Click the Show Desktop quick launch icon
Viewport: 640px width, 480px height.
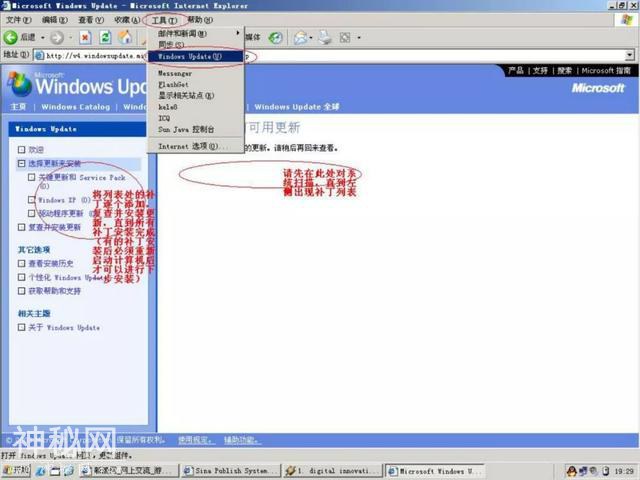click(55, 471)
